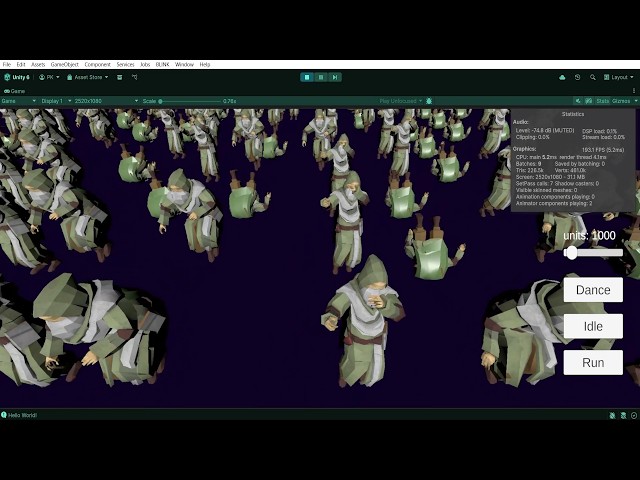This screenshot has width=640, height=480.
Task: Open the Undo History icon
Action: click(x=577, y=77)
